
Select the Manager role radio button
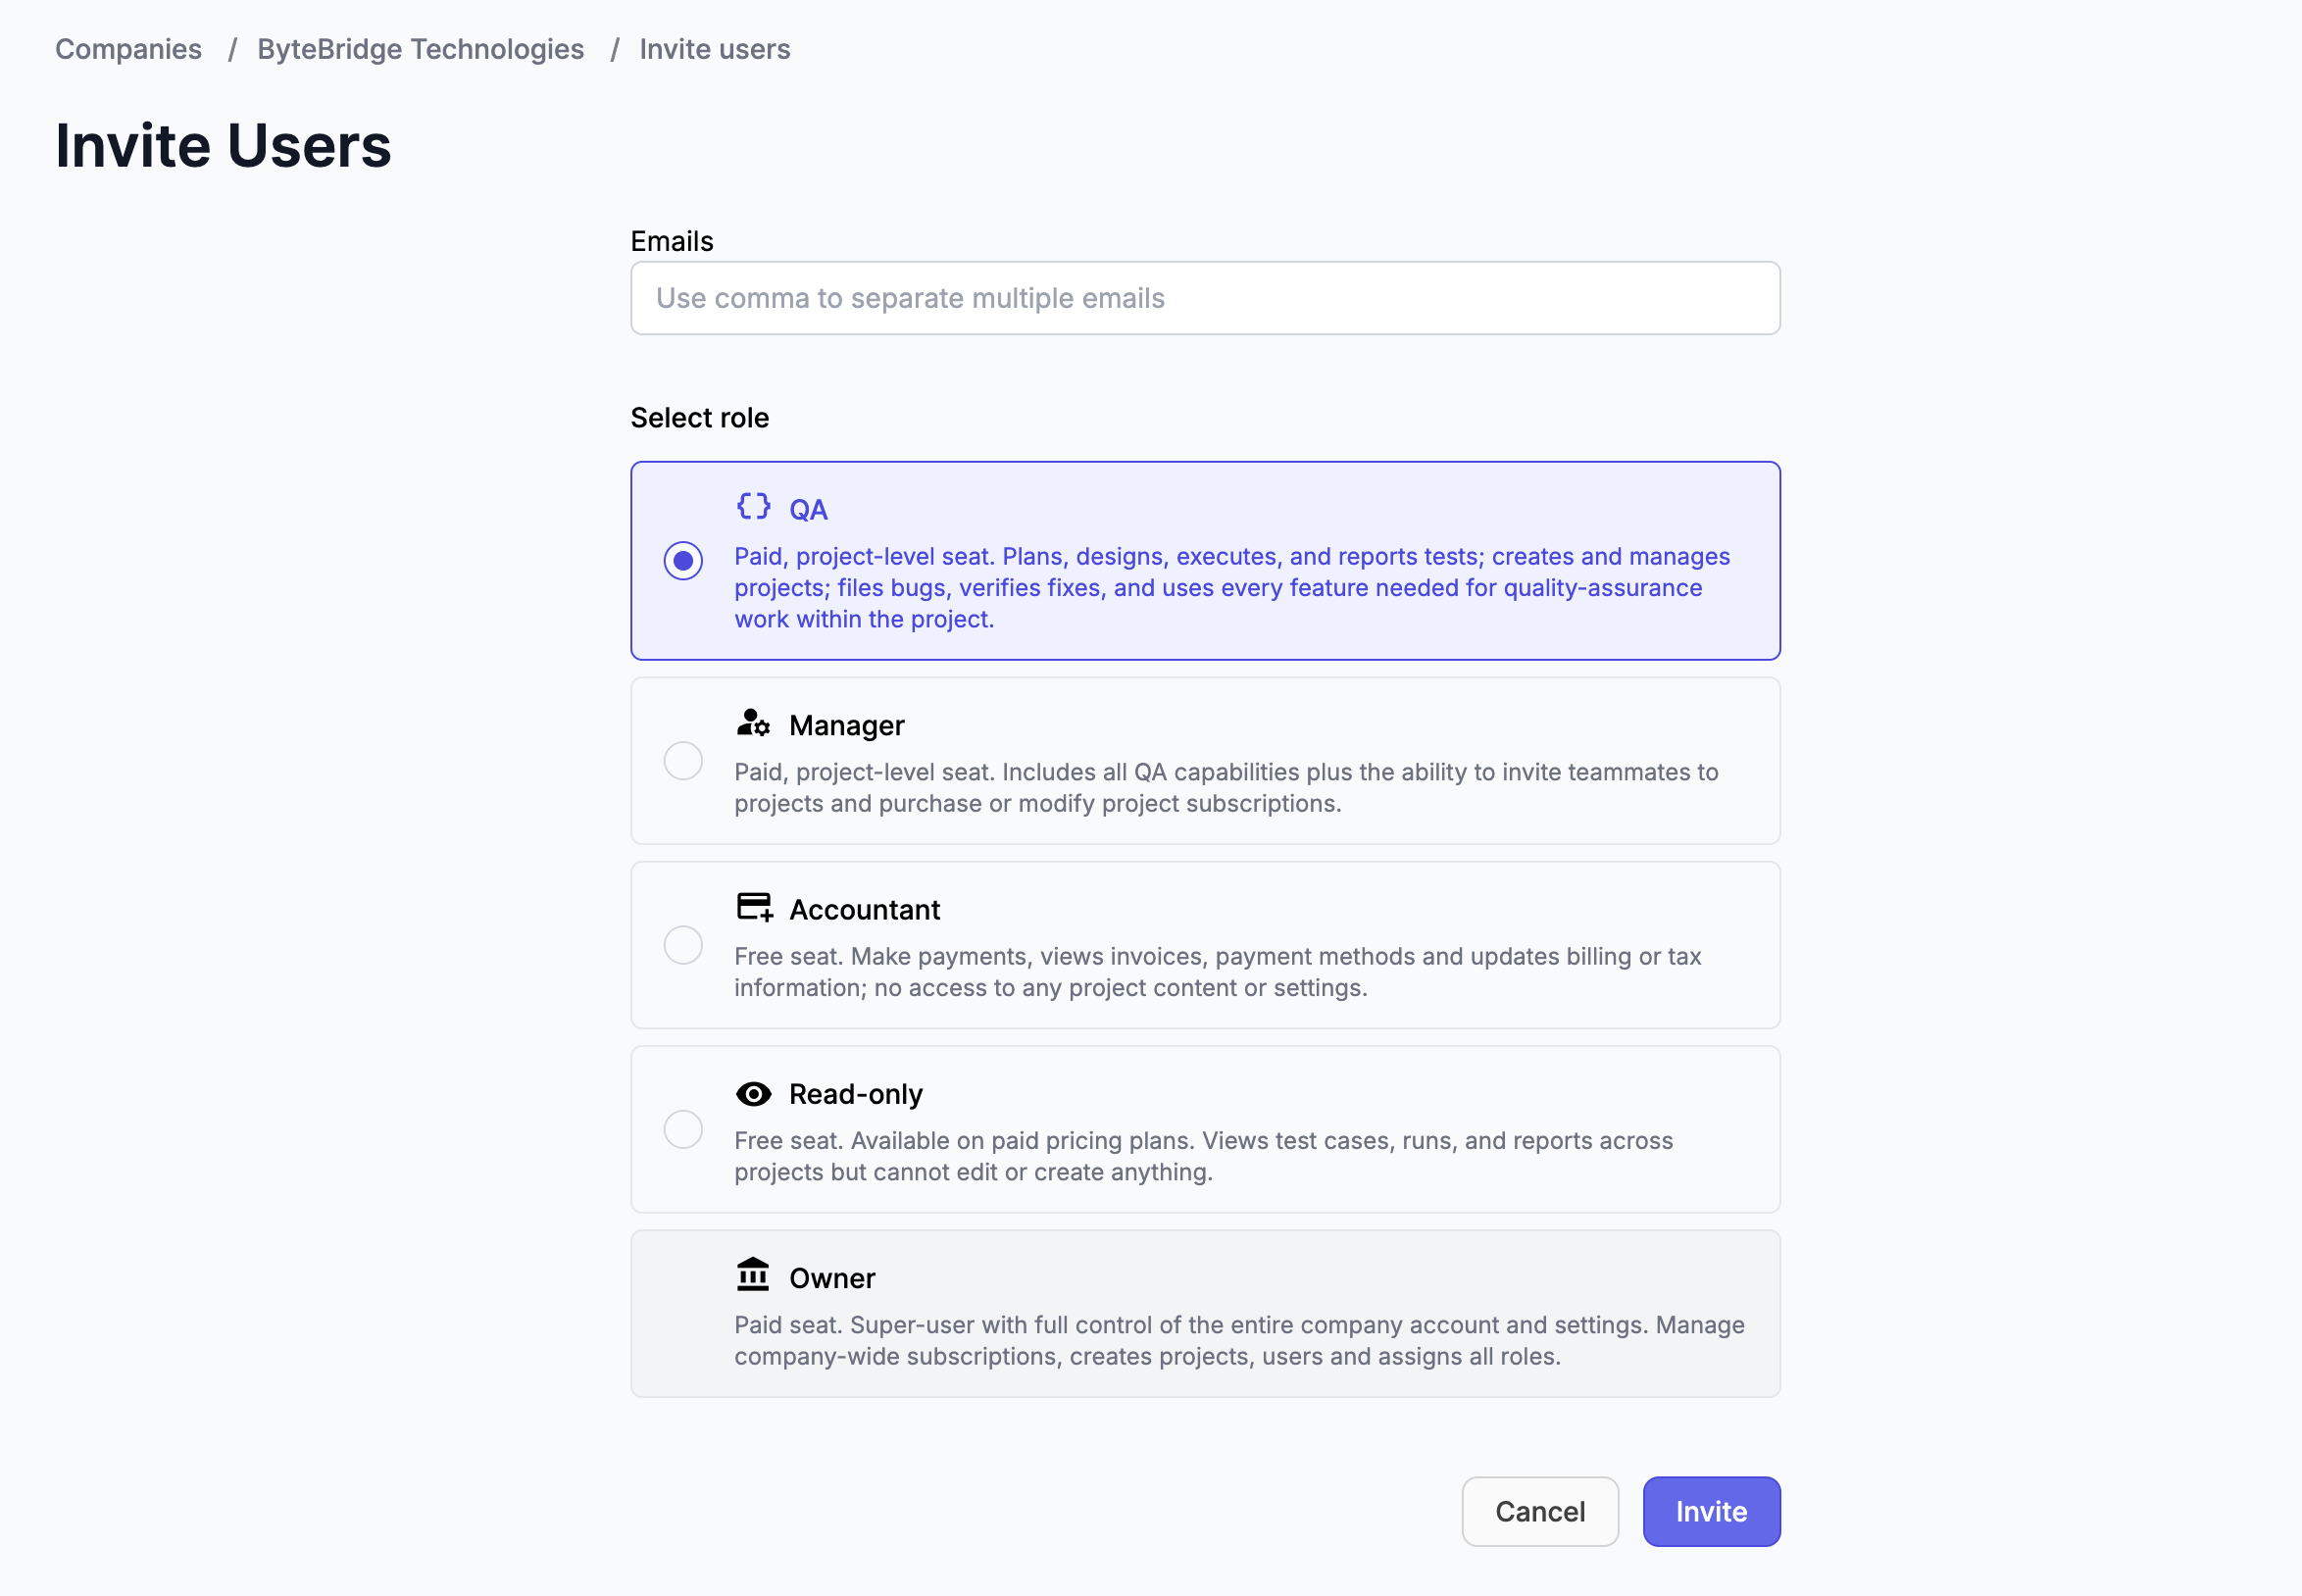point(683,761)
